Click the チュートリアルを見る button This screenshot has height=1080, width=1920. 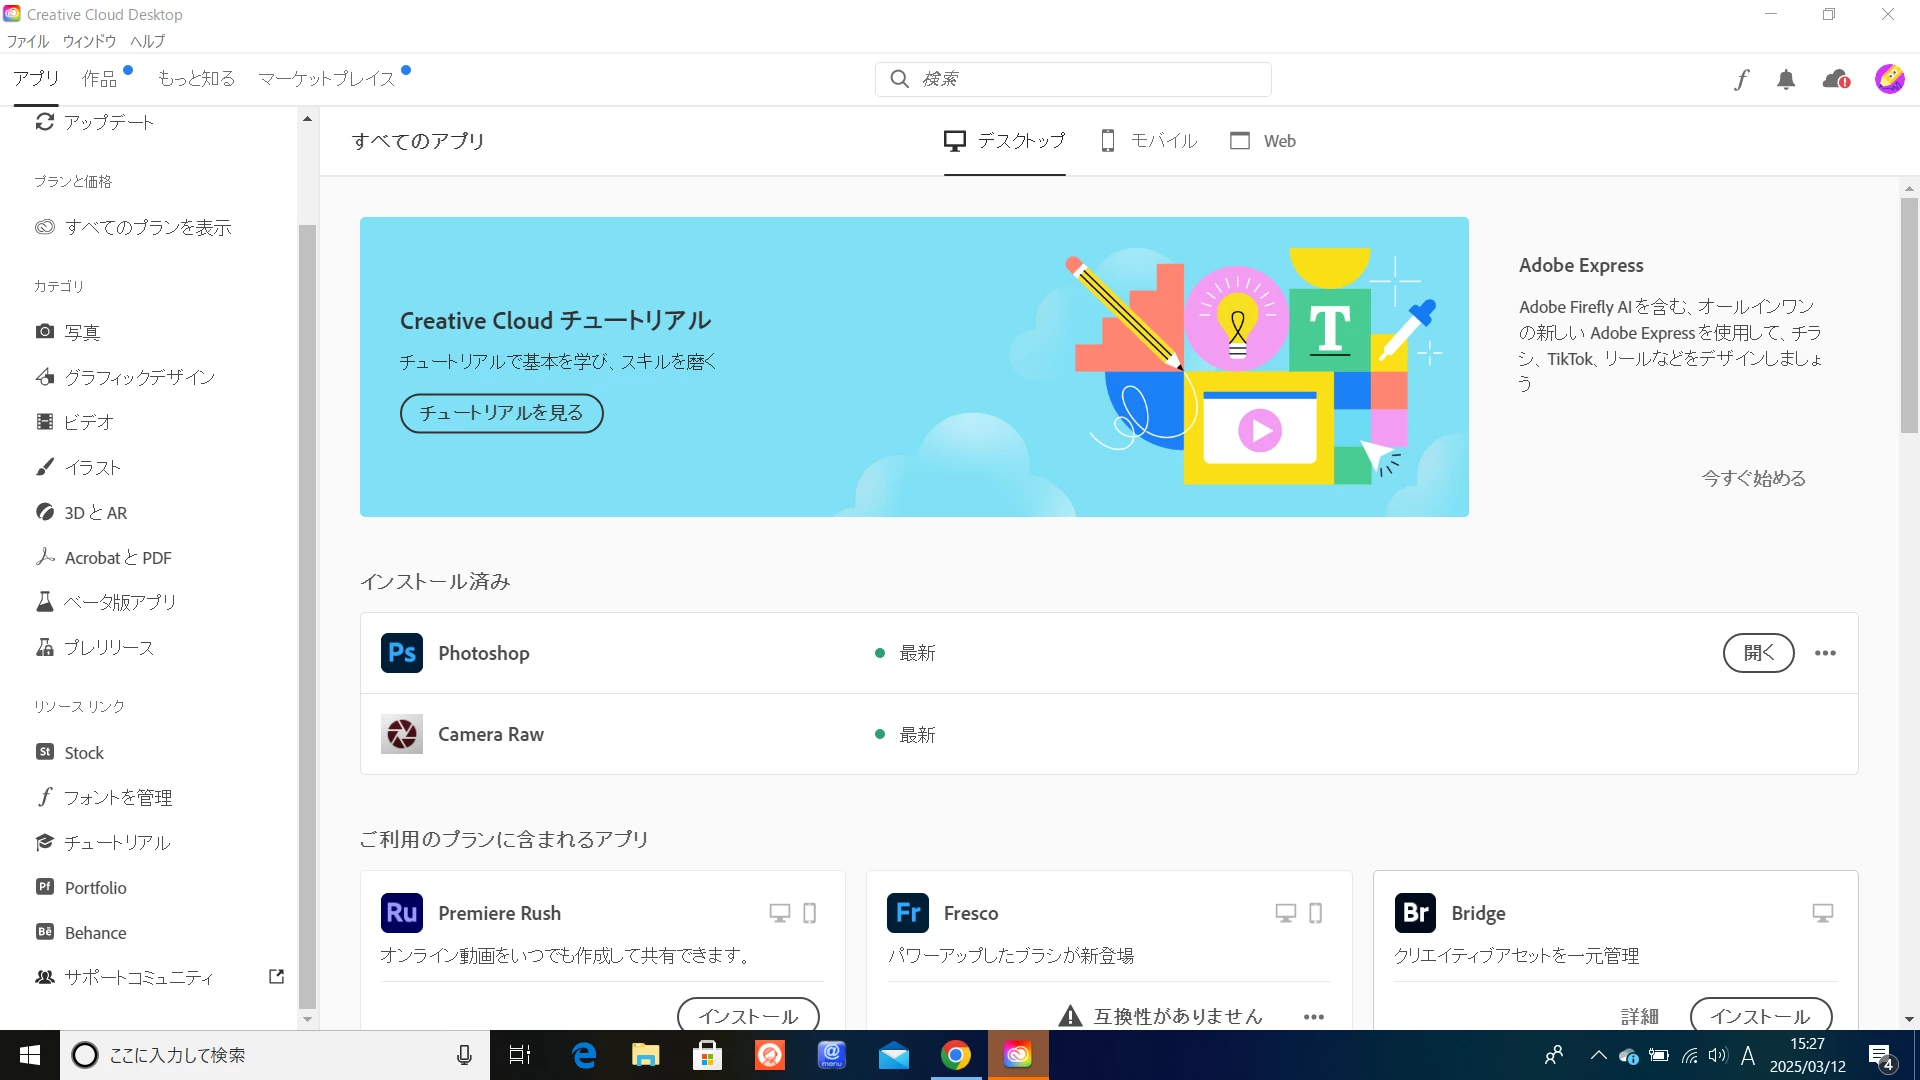[x=501, y=413]
